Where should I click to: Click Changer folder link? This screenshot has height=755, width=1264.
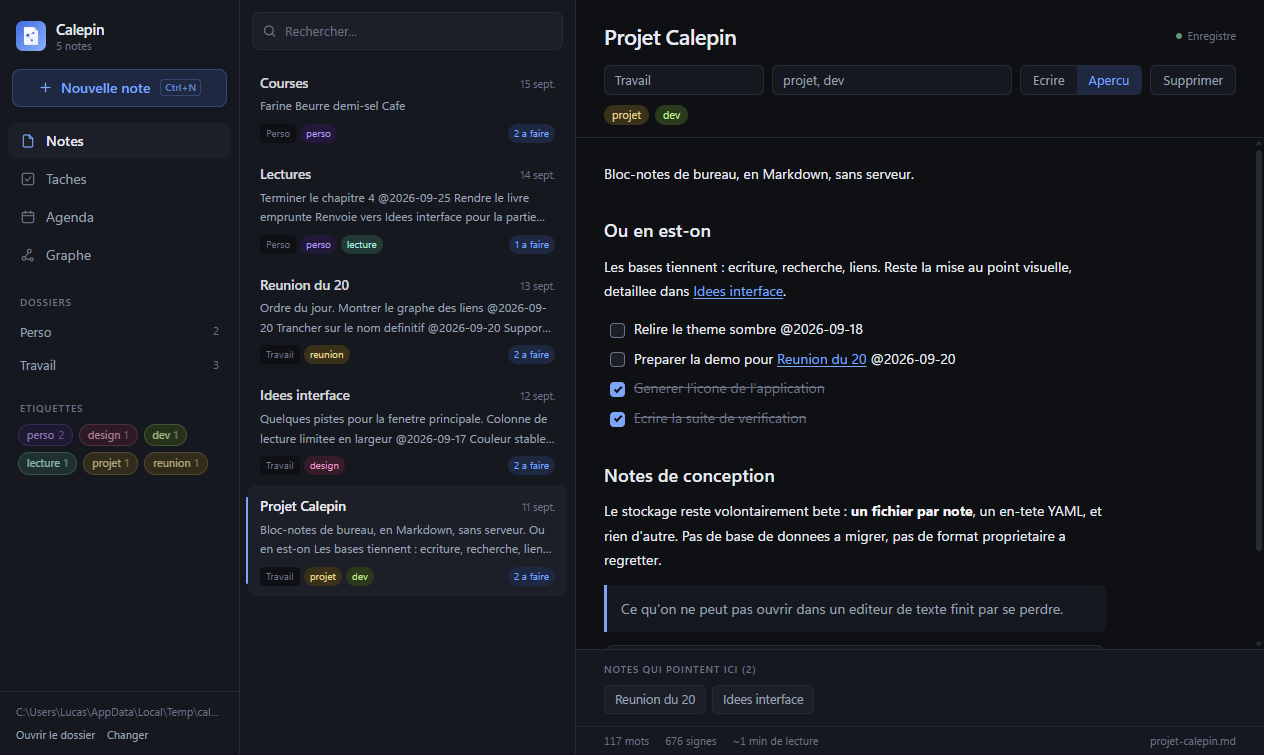point(127,735)
